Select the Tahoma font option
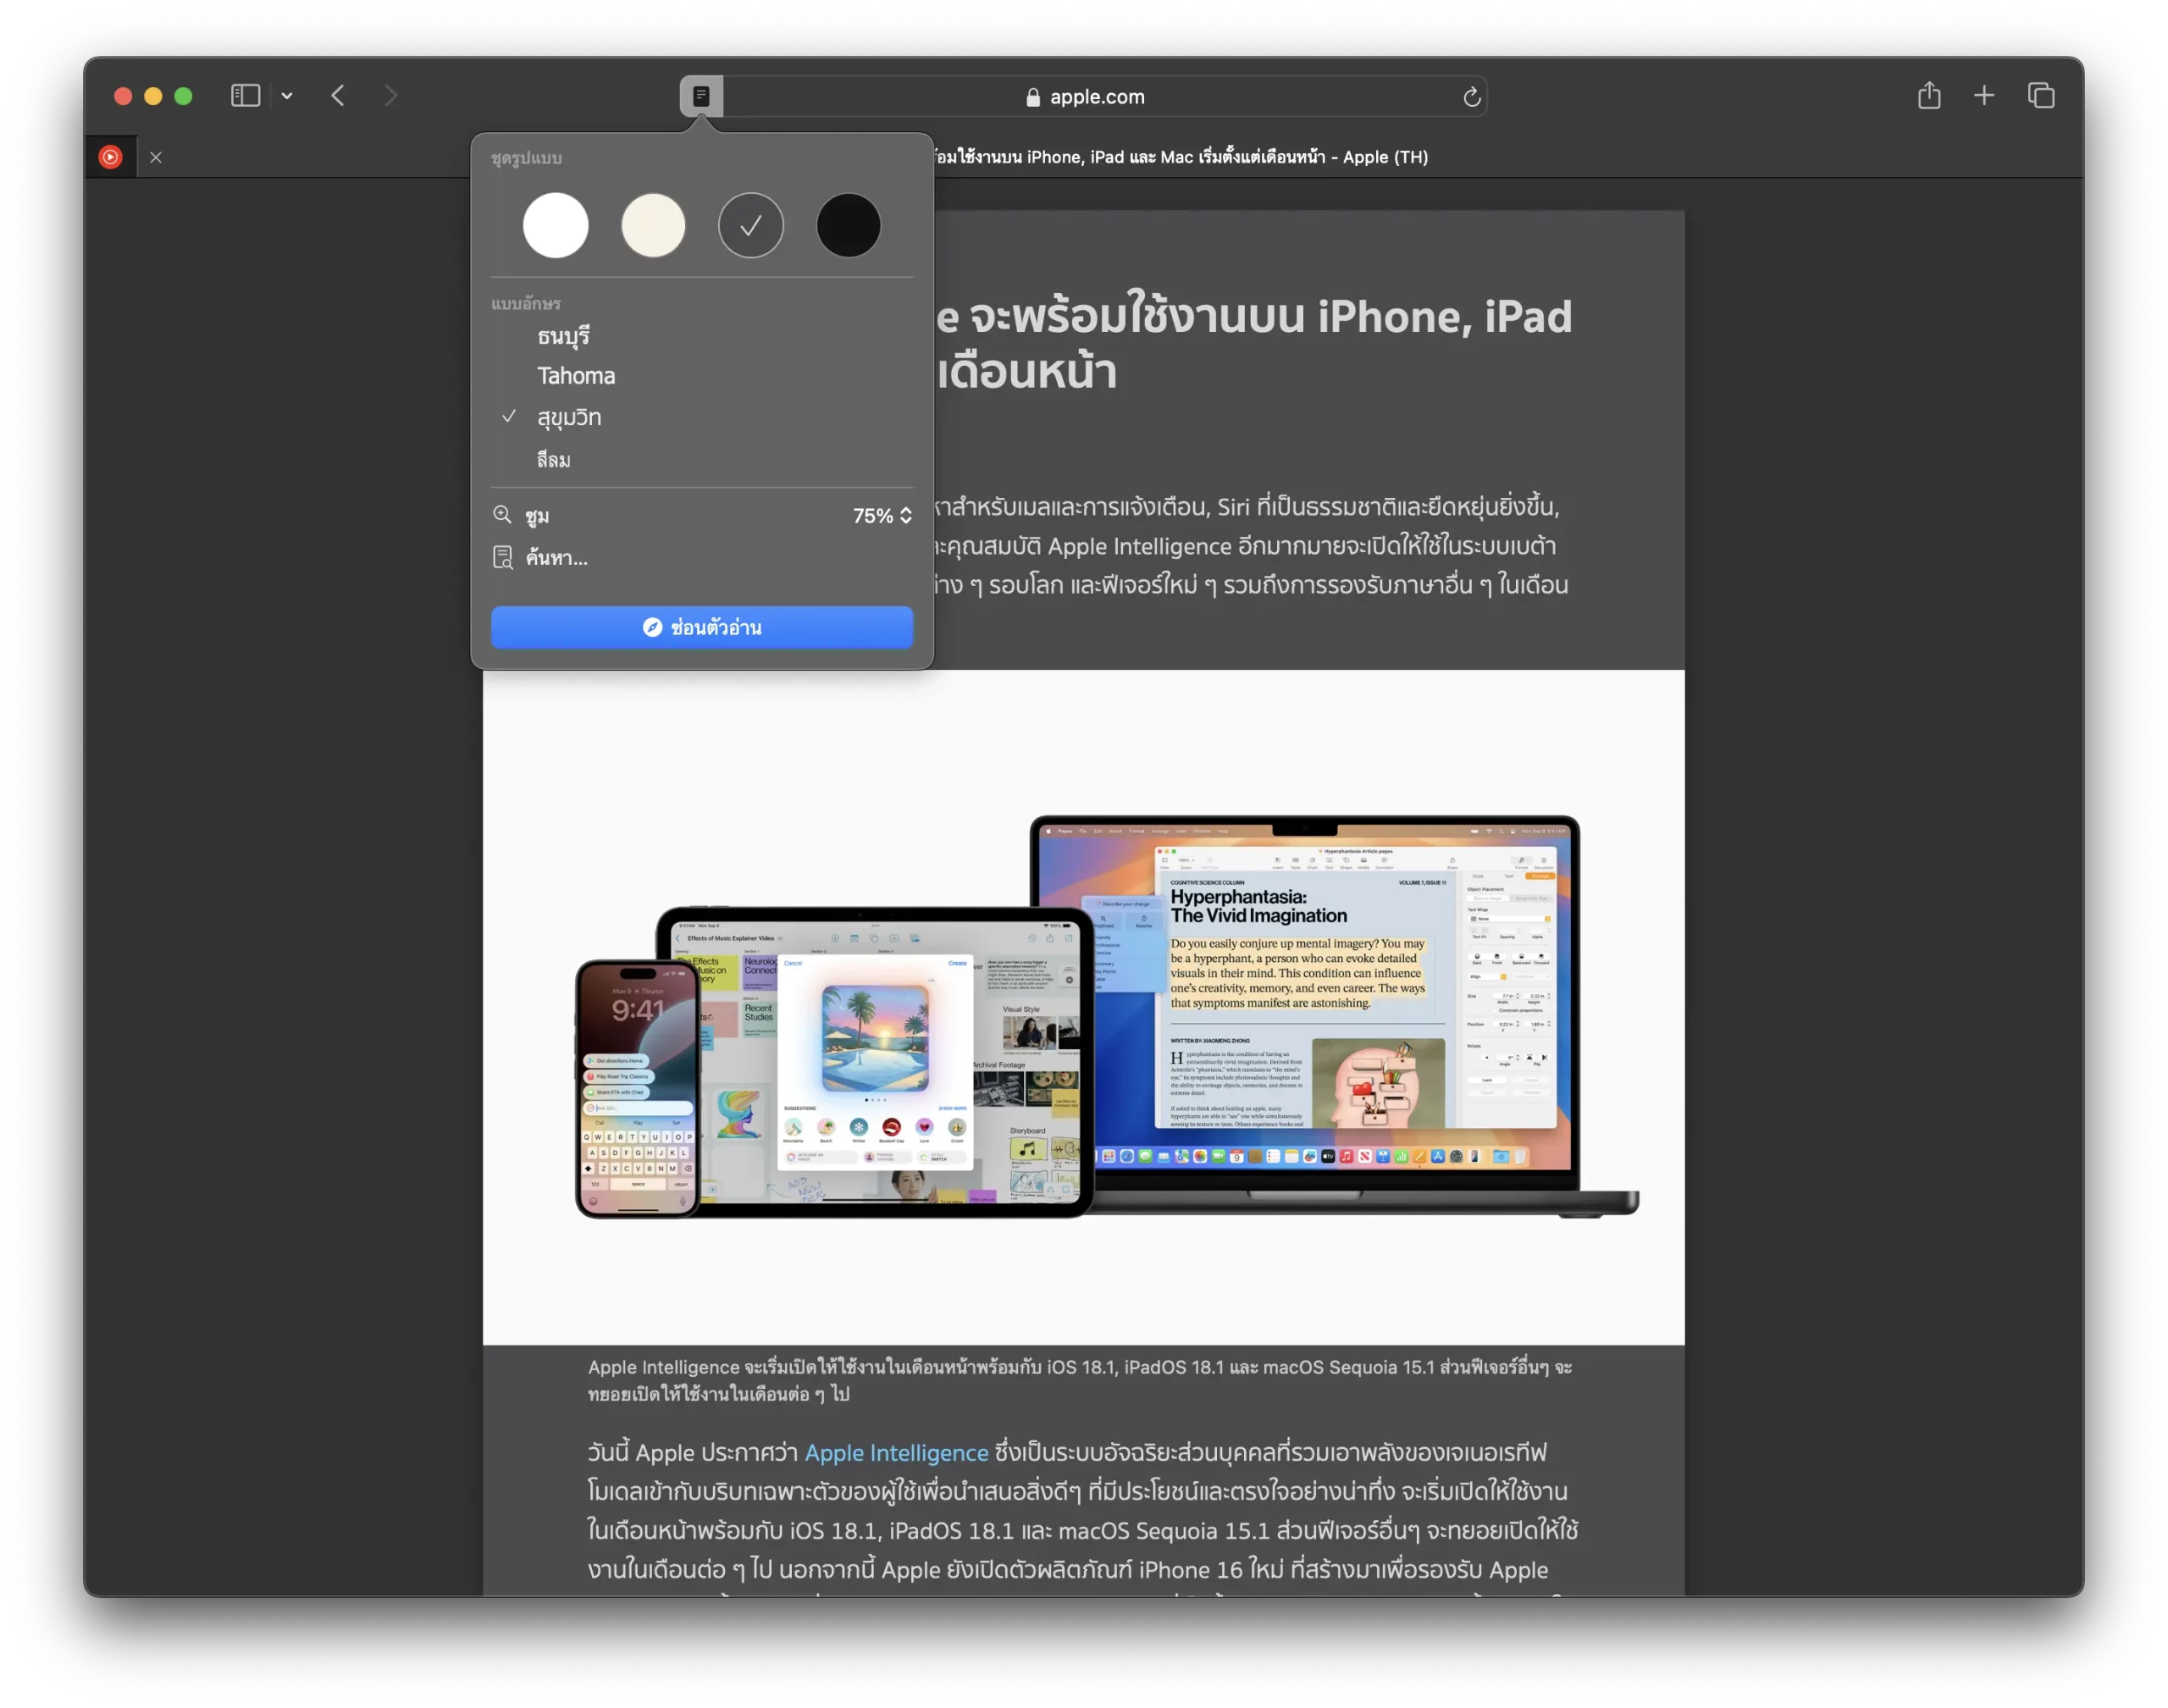Screen dimensions: 2168x1708 (576, 376)
